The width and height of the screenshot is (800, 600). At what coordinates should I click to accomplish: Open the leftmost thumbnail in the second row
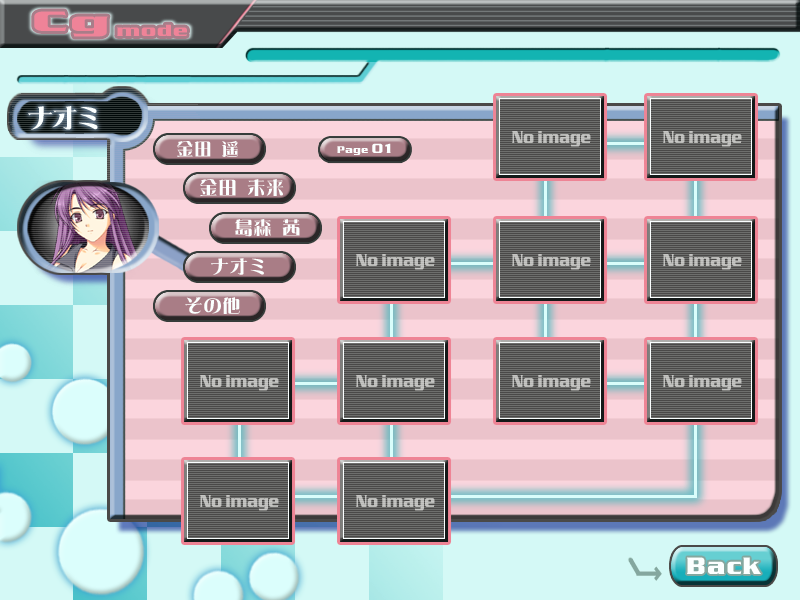coord(394,260)
